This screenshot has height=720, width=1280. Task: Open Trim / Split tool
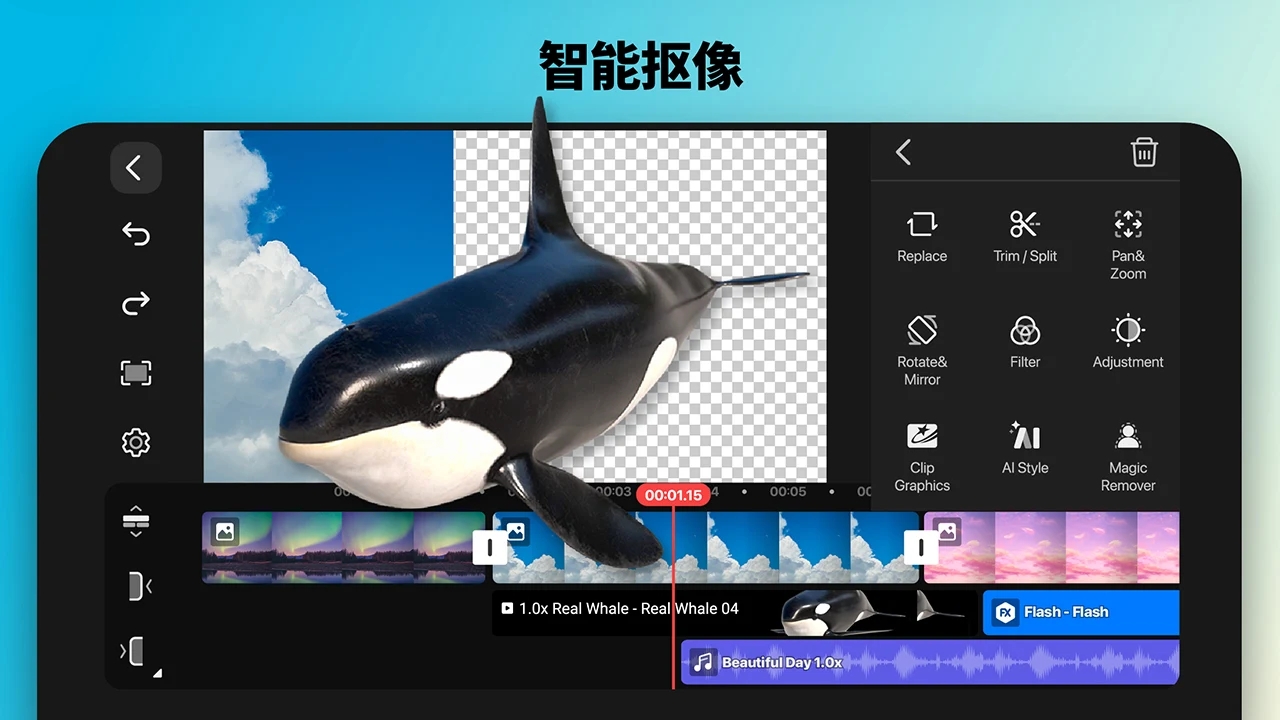[1025, 237]
